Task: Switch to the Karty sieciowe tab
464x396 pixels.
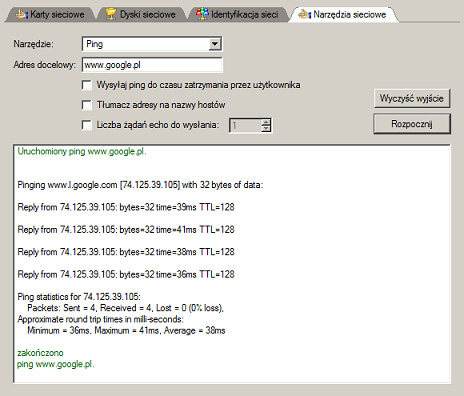Action: click(50, 15)
